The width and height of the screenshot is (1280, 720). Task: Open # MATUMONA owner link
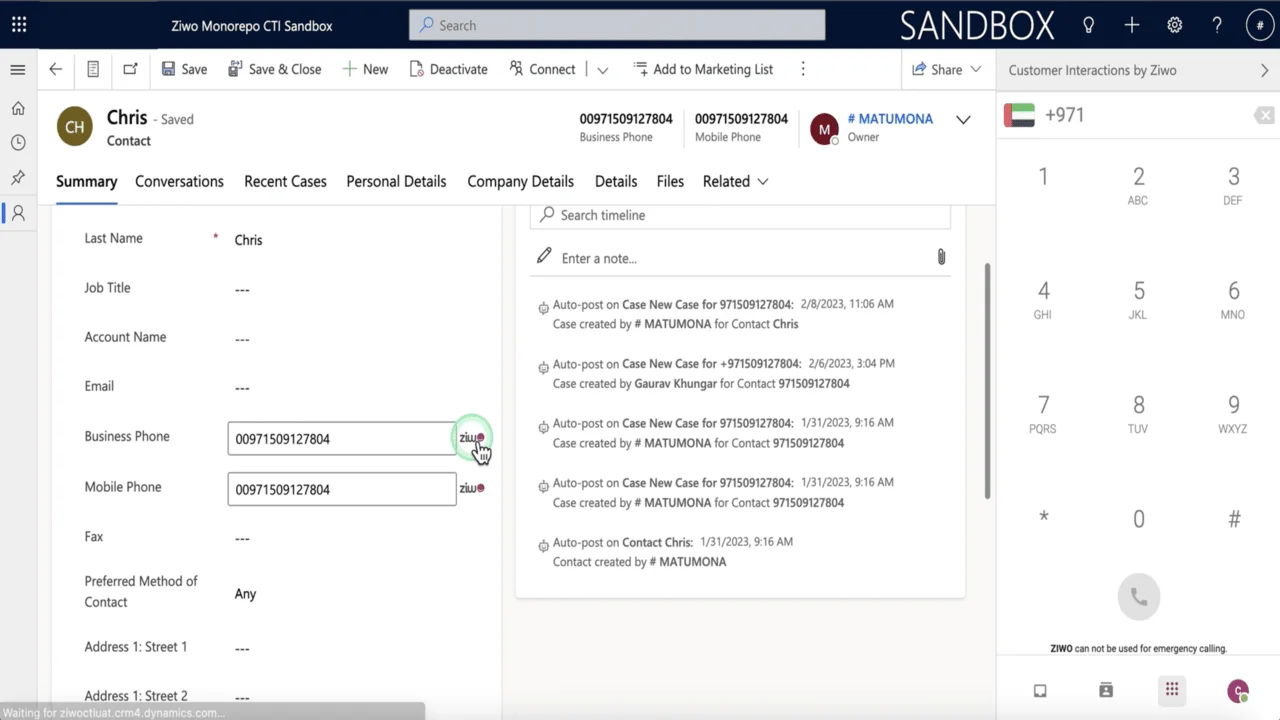tap(890, 118)
